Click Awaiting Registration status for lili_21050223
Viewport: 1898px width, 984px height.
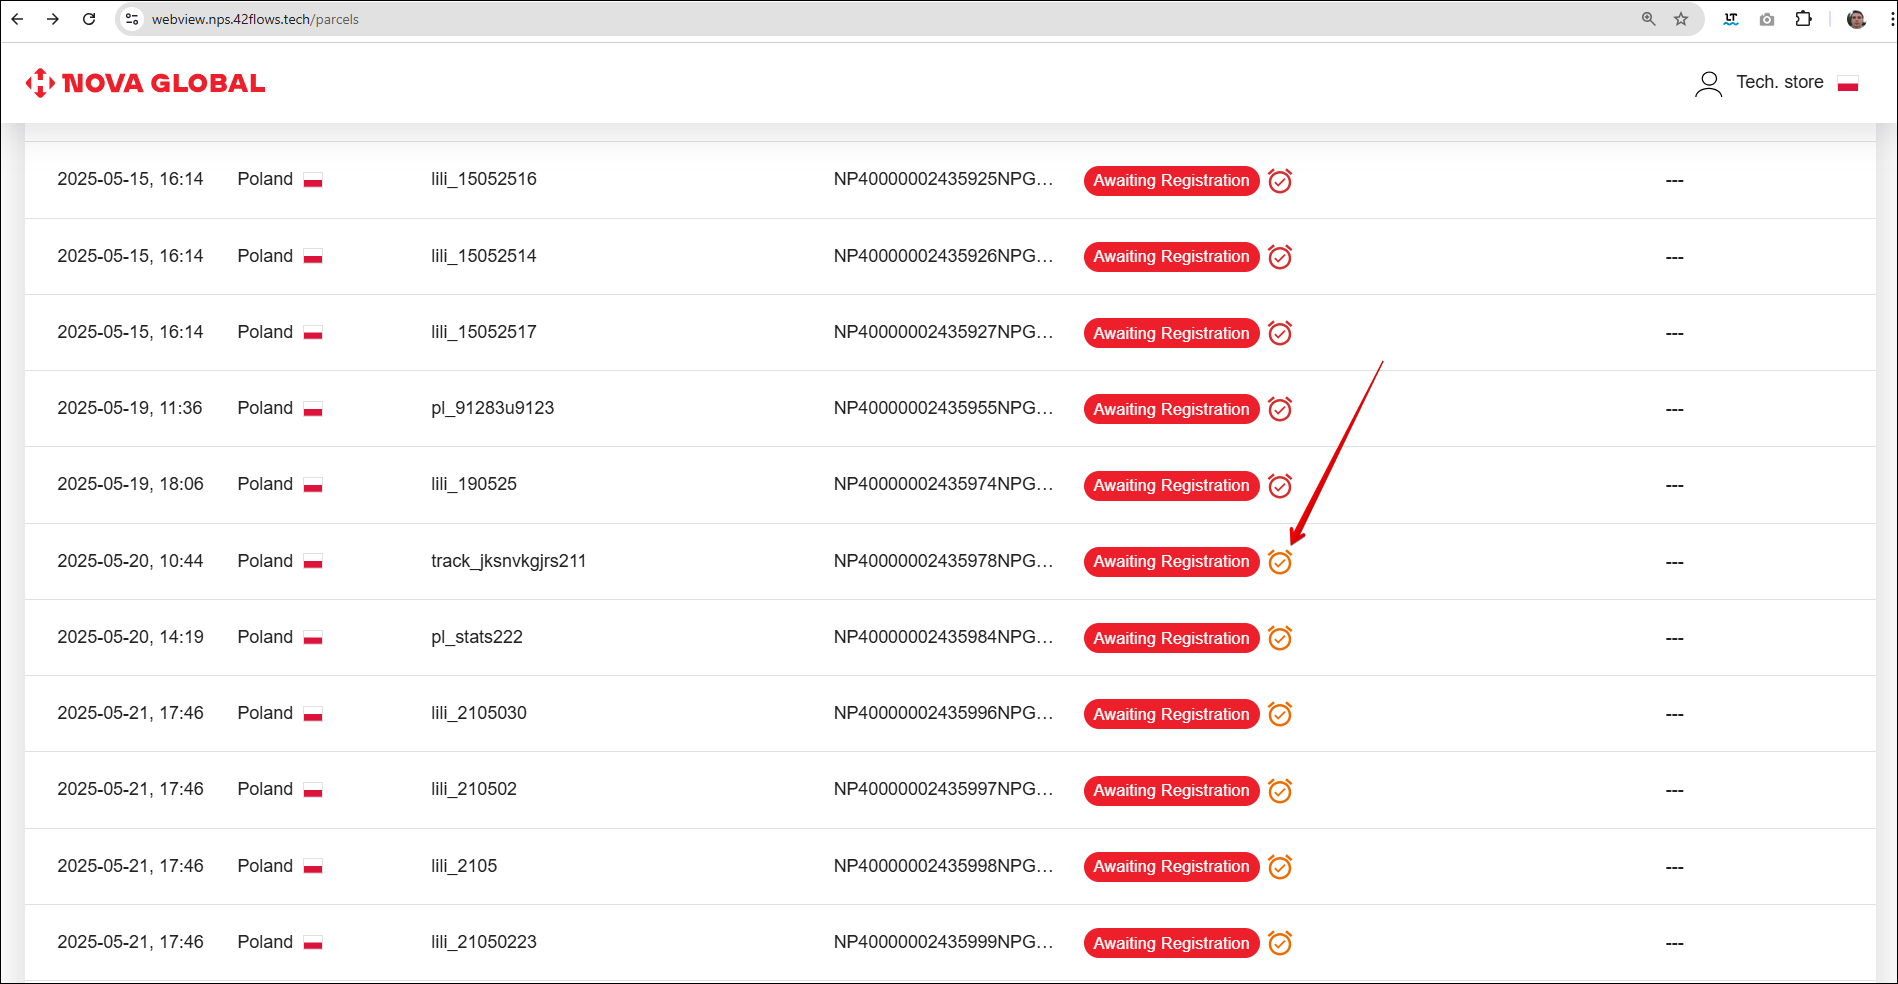click(1170, 943)
